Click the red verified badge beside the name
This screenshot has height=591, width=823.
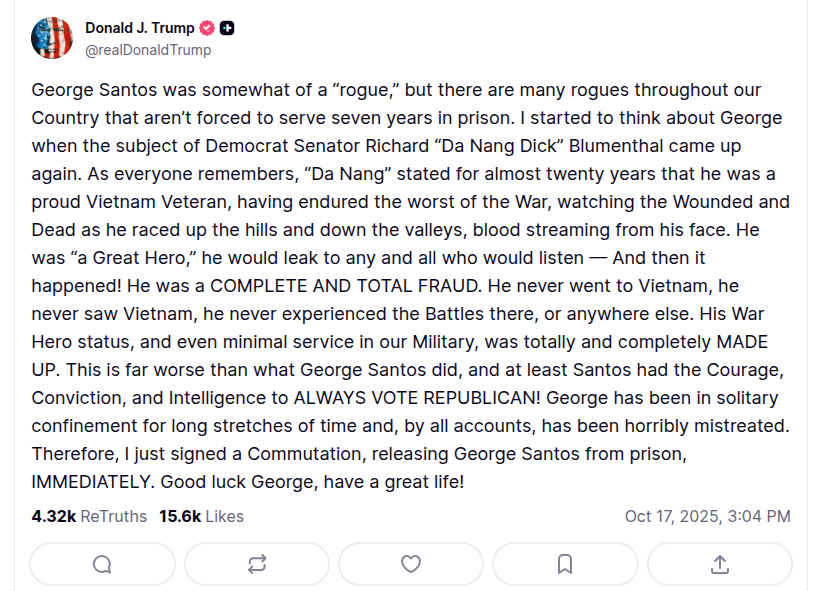[x=207, y=28]
